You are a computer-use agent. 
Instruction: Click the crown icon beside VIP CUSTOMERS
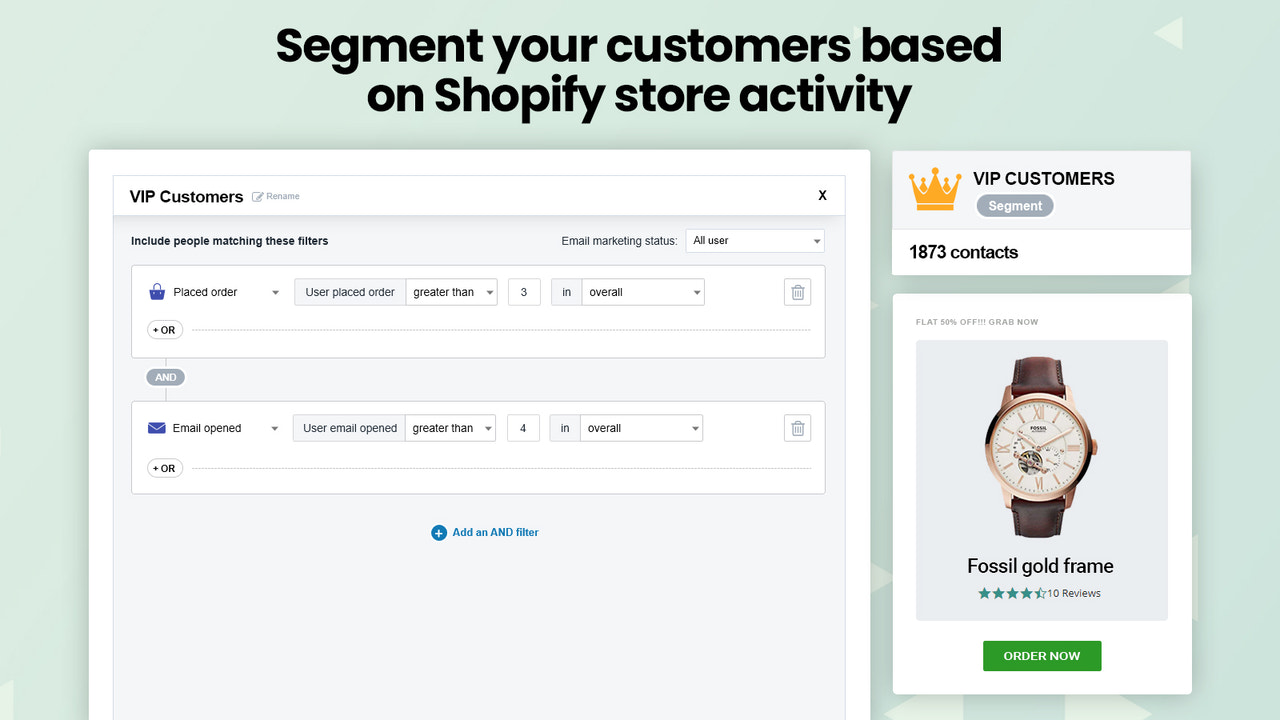tap(934, 188)
